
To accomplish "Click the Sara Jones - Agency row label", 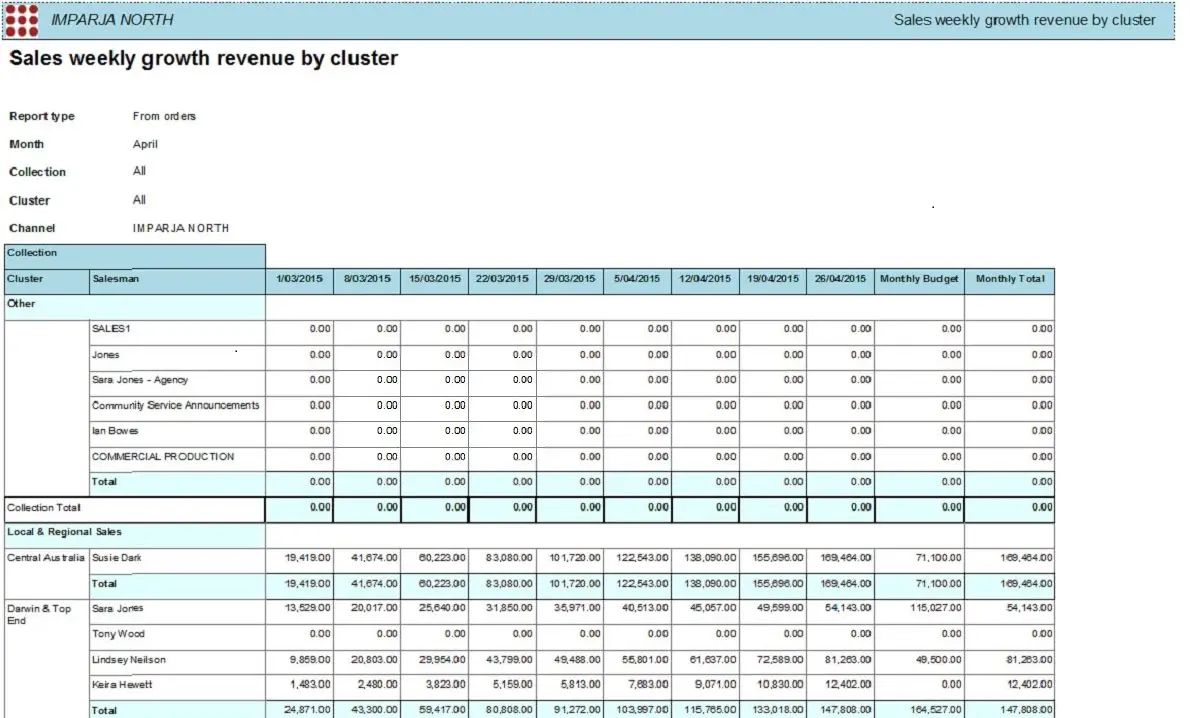I will click(x=140, y=380).
